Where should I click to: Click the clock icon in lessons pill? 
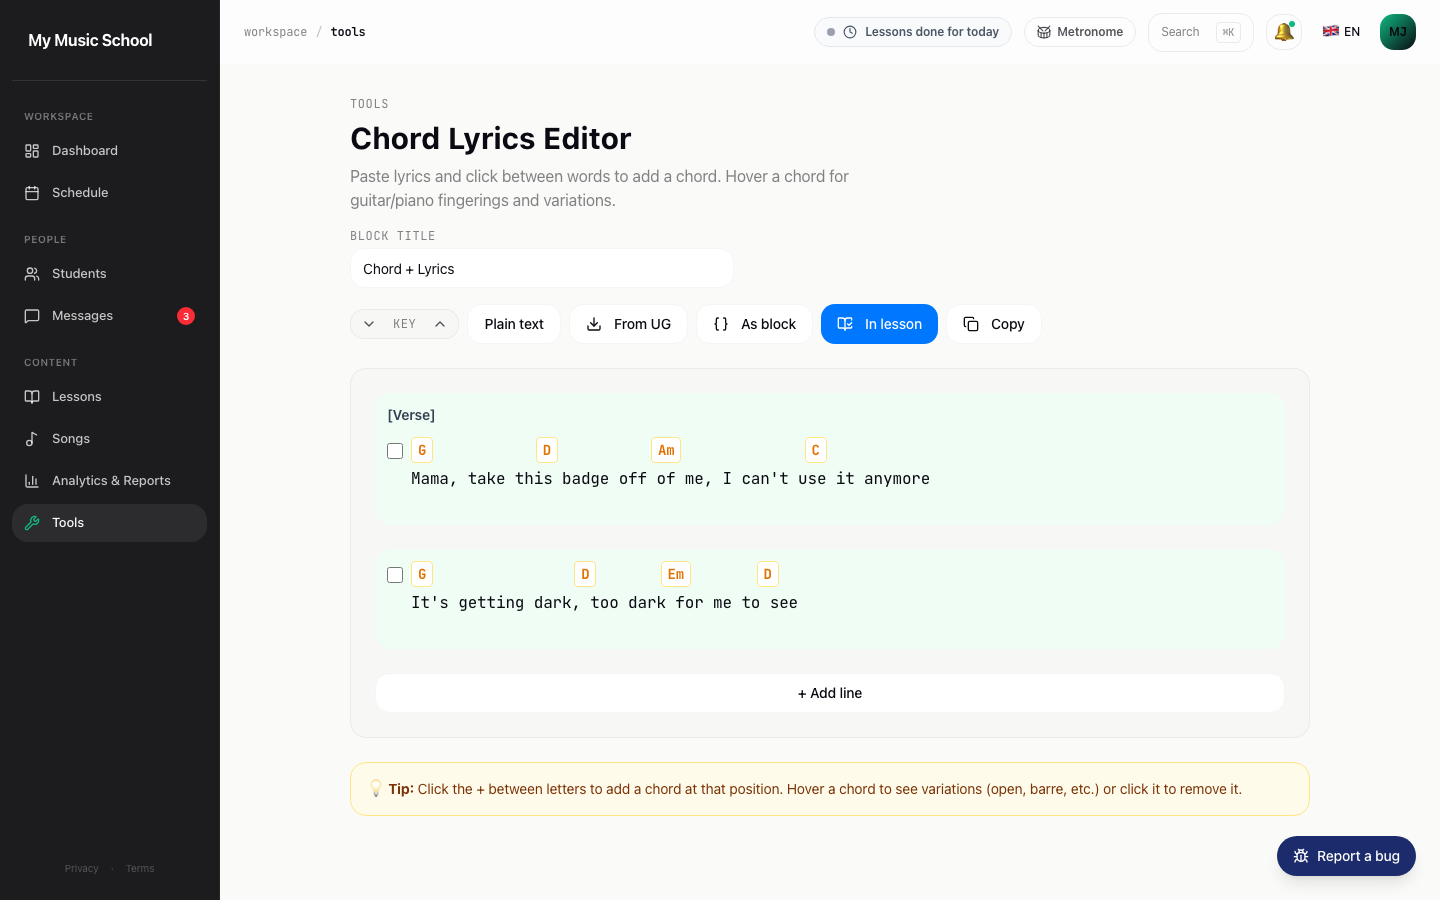(x=850, y=32)
